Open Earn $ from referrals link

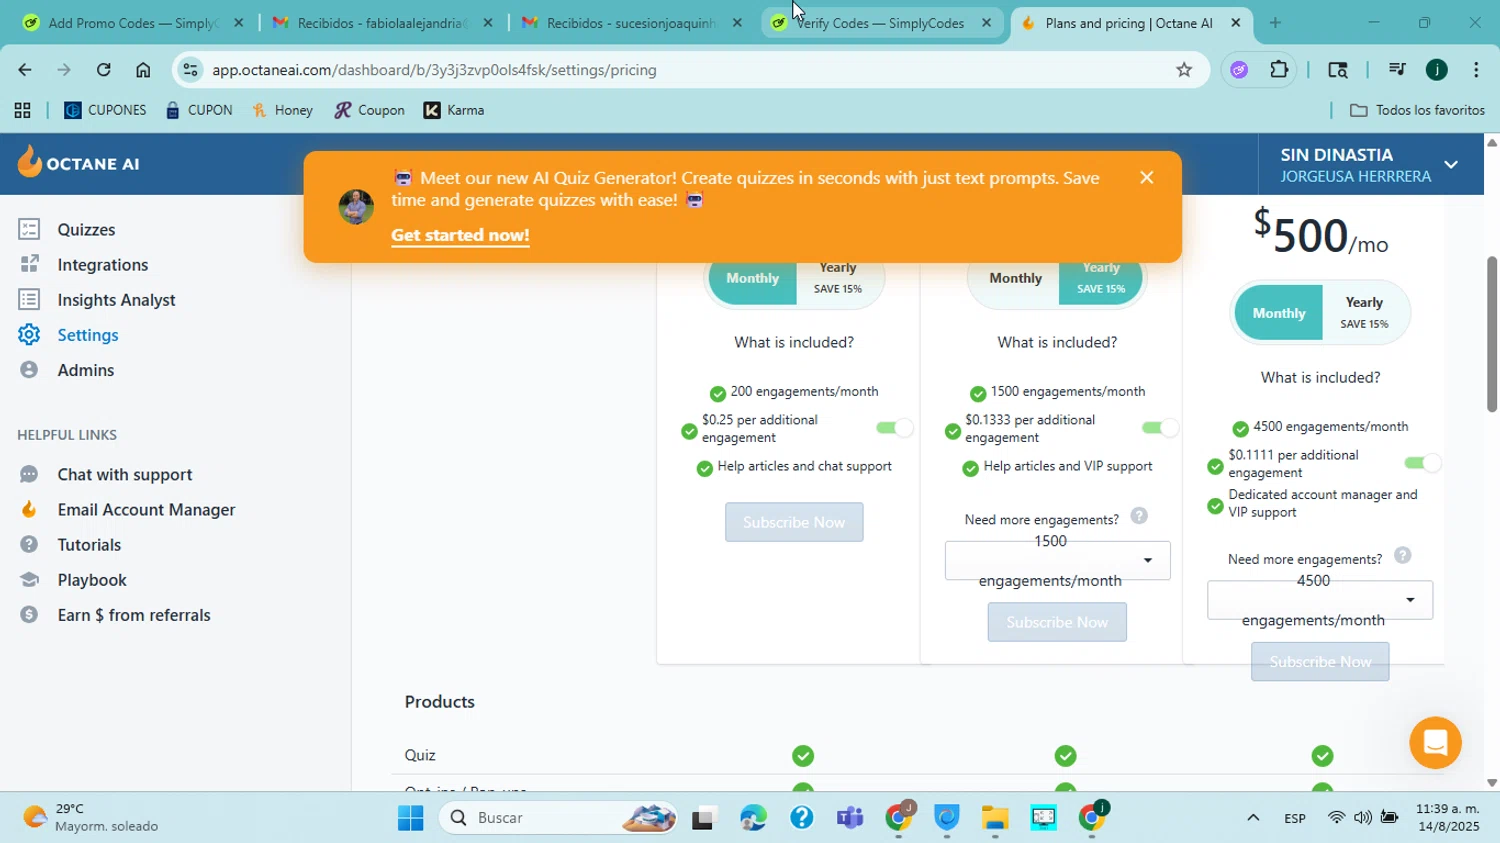coord(134,615)
